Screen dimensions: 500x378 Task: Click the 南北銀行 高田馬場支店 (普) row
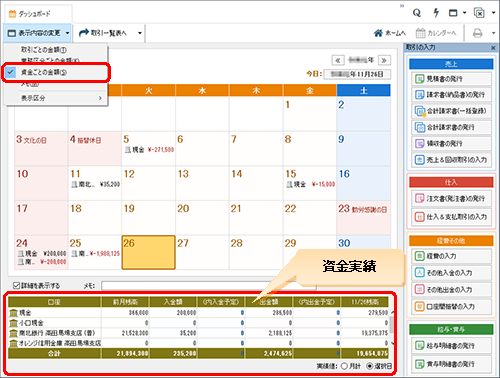(198, 333)
